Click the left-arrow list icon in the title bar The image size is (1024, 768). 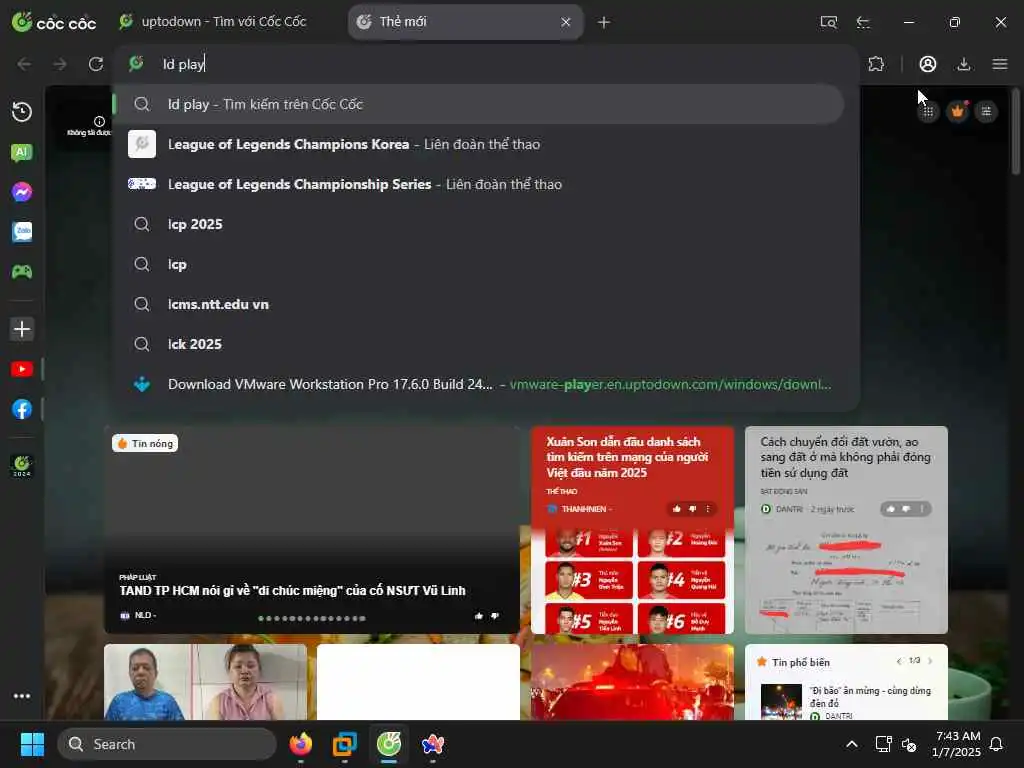pyautogui.click(x=863, y=22)
